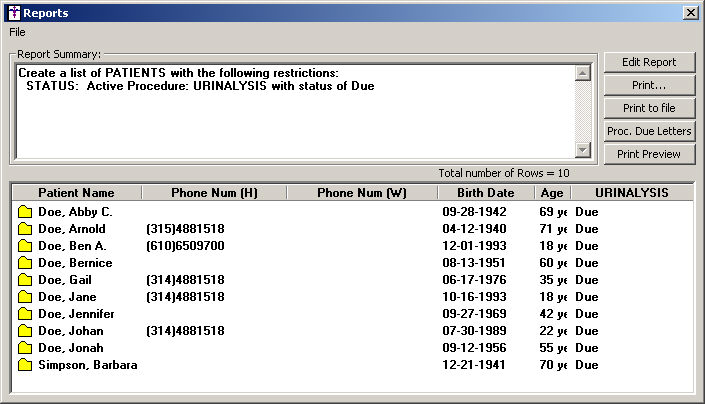
Task: Show the Print Preview
Action: pos(649,154)
